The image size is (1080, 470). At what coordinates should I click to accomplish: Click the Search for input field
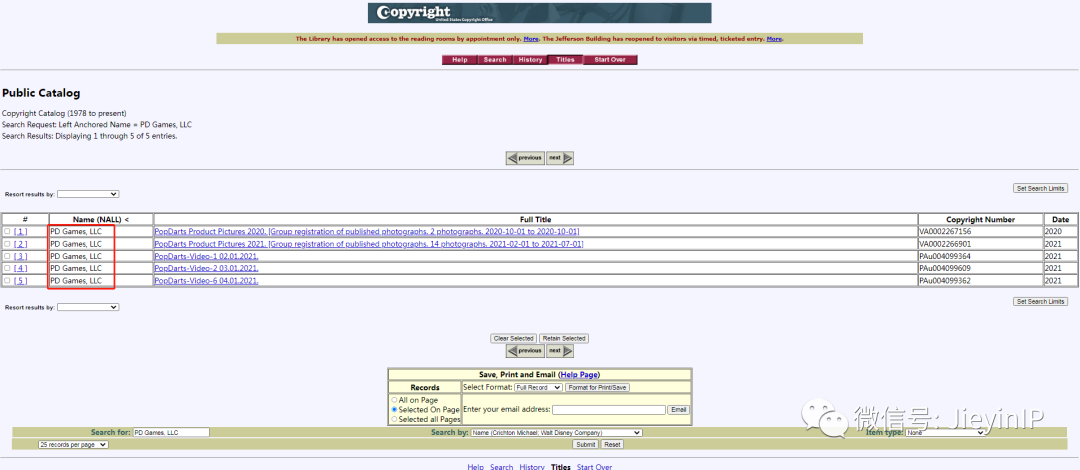tap(171, 432)
